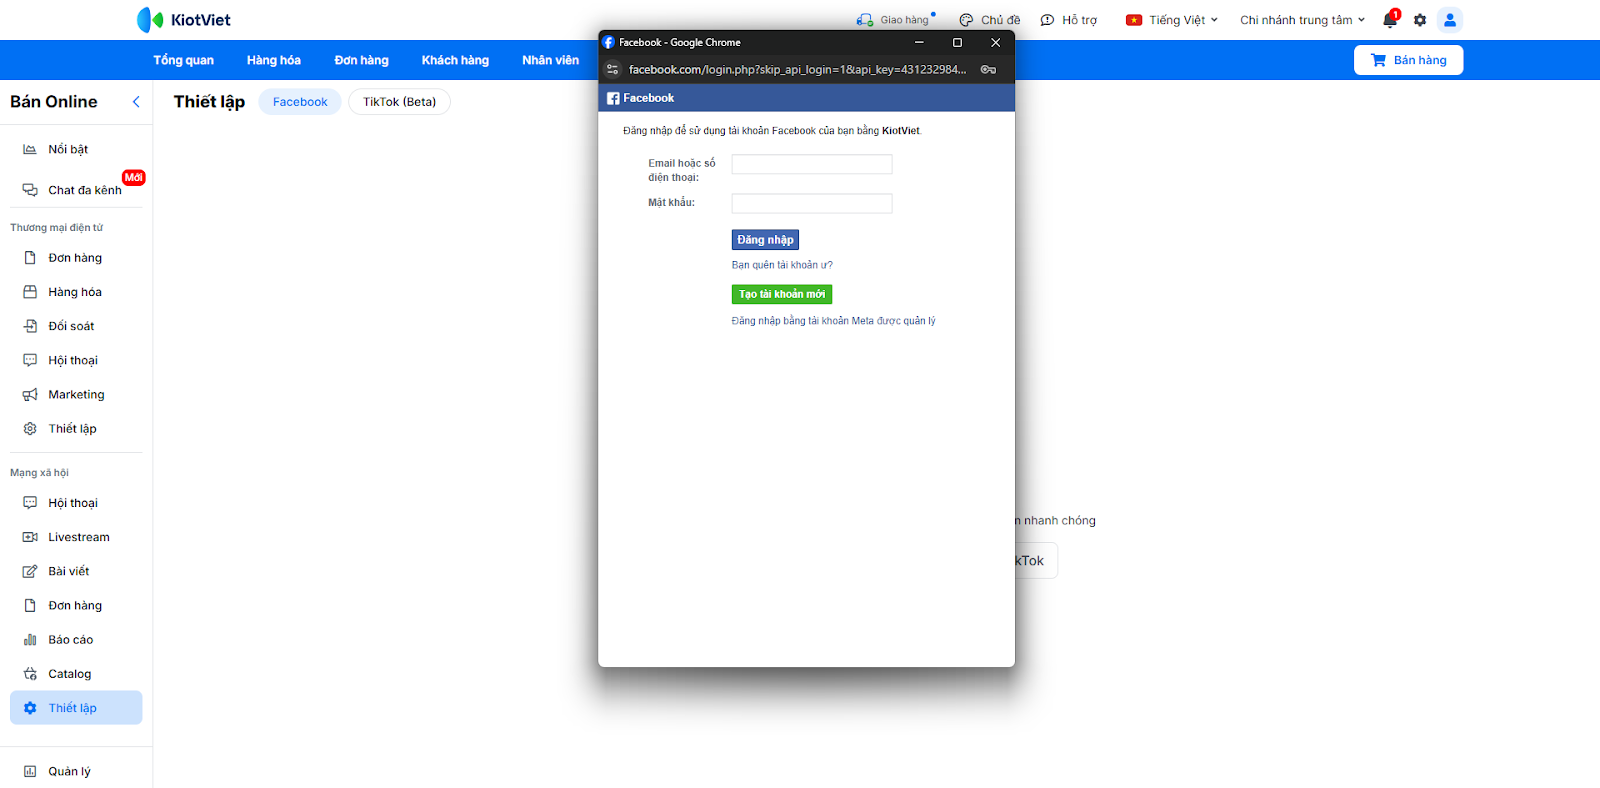Open Hội thoại under Thương mại điện tử
The width and height of the screenshot is (1600, 788).
(76, 360)
